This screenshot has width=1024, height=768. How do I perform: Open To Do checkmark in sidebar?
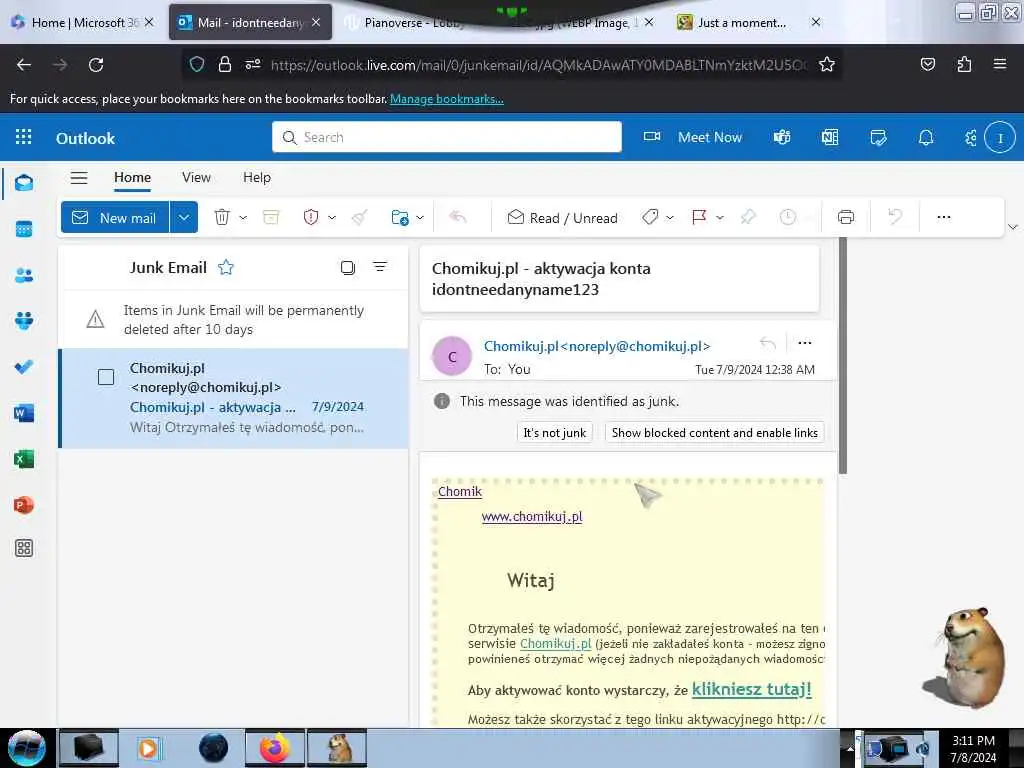coord(24,367)
